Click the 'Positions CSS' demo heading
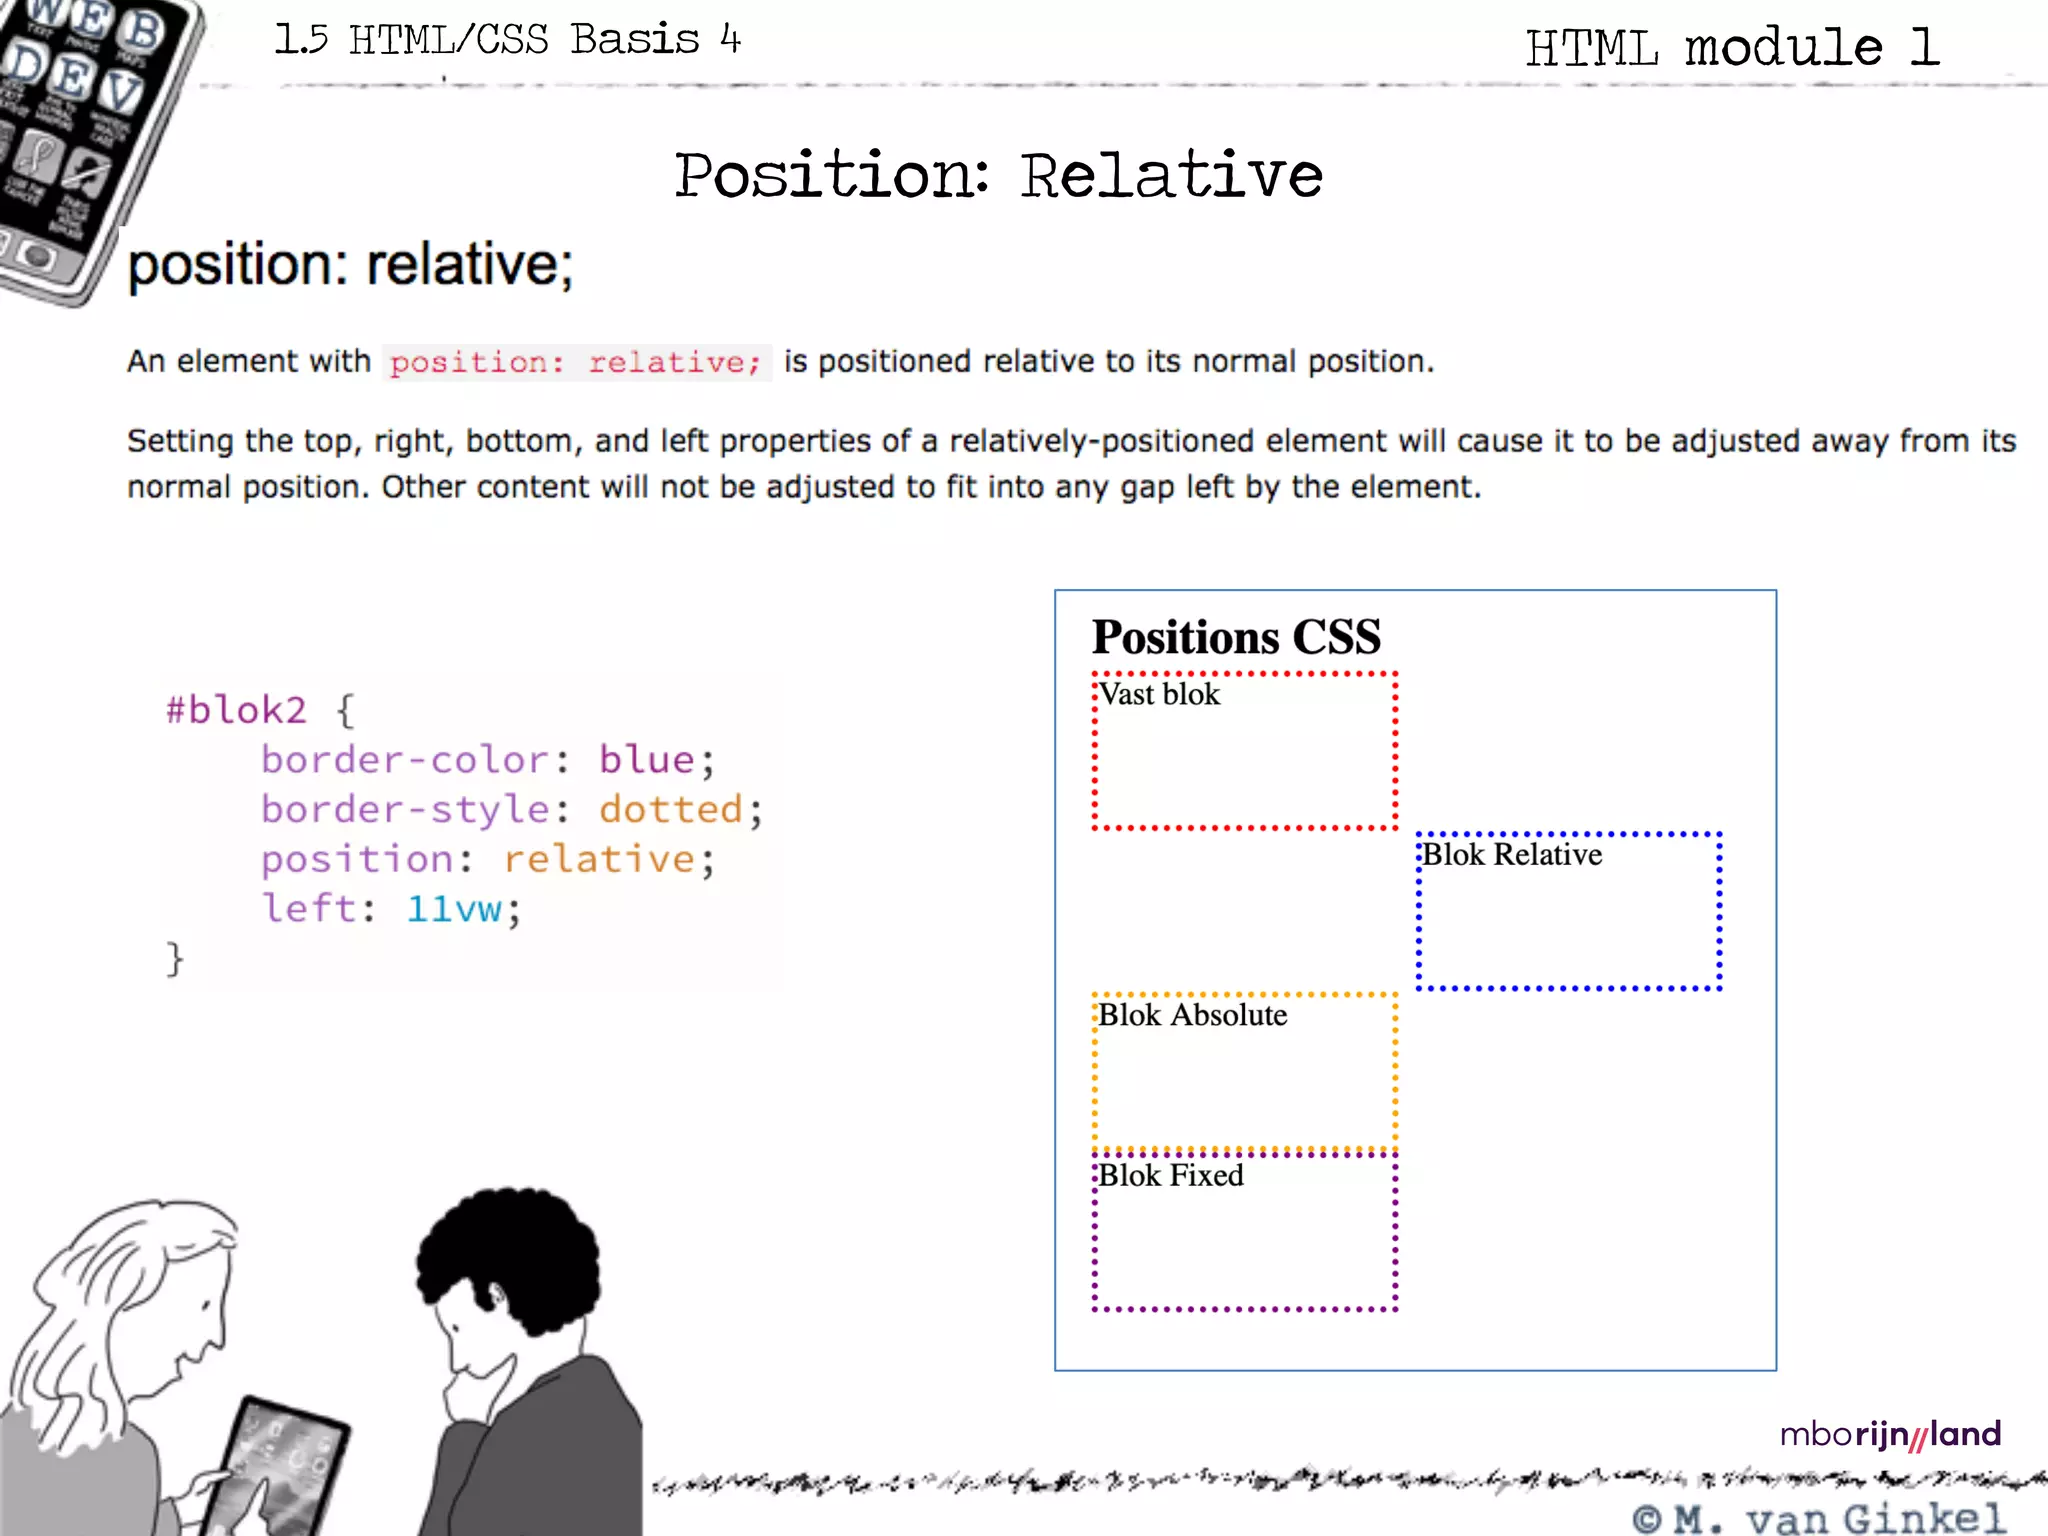This screenshot has height=1536, width=2048. (1236, 637)
